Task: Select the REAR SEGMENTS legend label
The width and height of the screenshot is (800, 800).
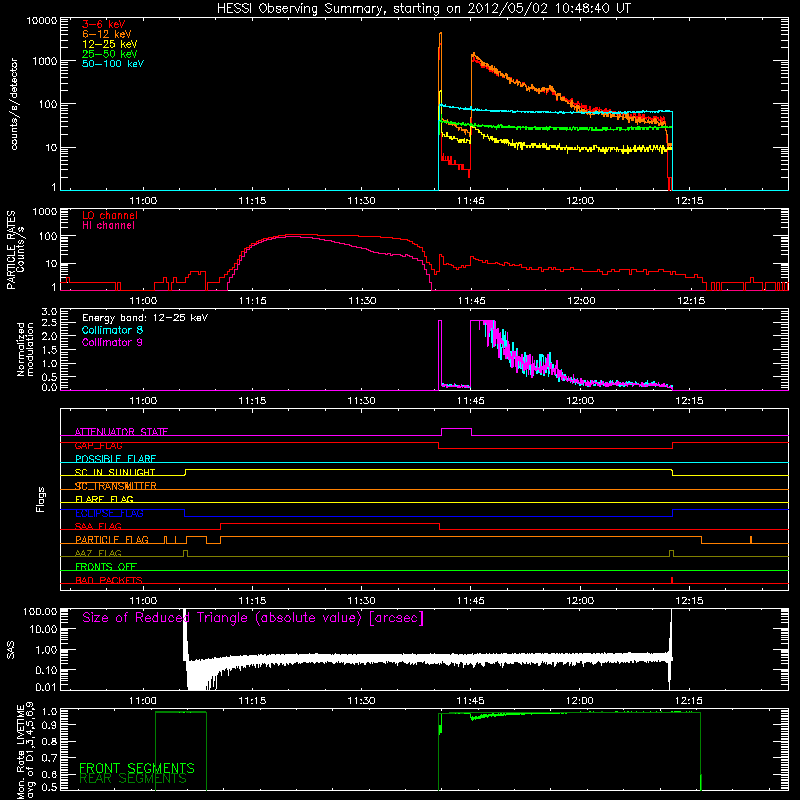Action: [133, 779]
